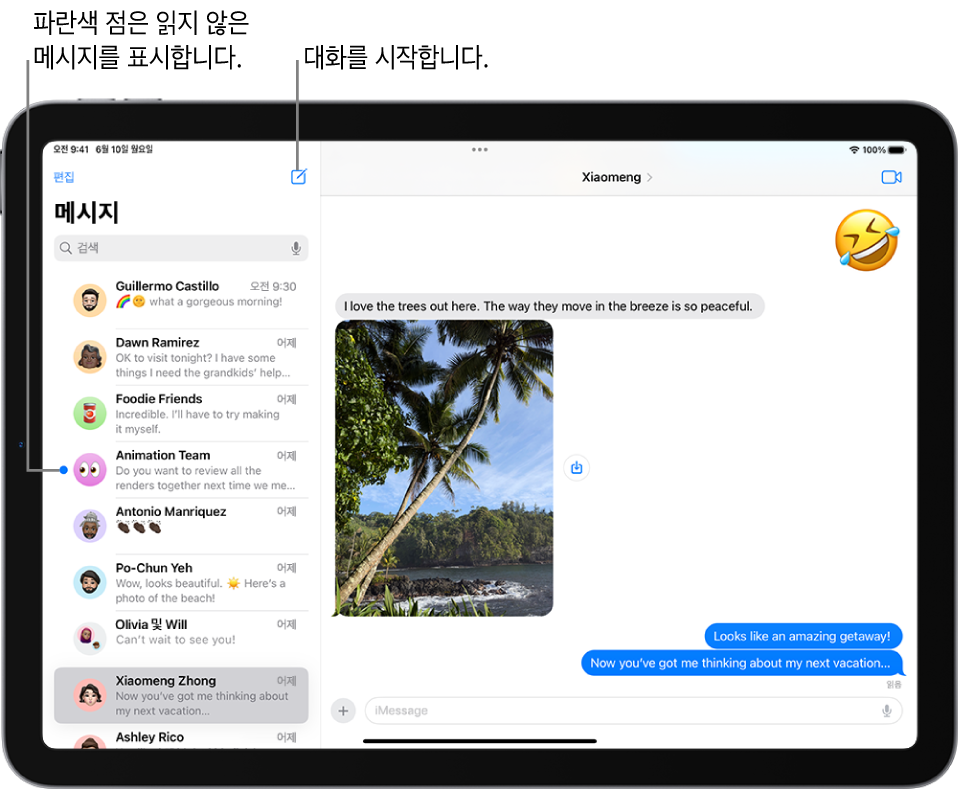This screenshot has height=790, width=960.
Task: Open Po-Chun Yeh conversation
Action: coord(181,582)
